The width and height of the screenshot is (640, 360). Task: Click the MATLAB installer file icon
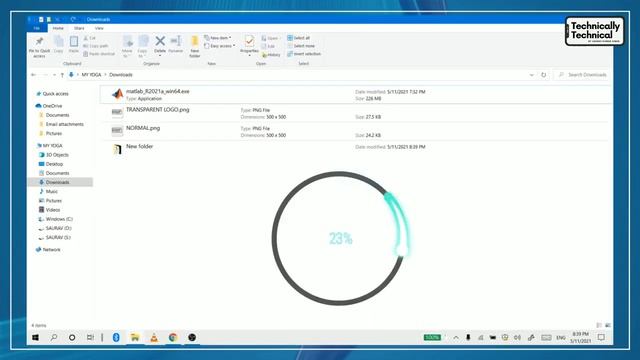(x=118, y=94)
